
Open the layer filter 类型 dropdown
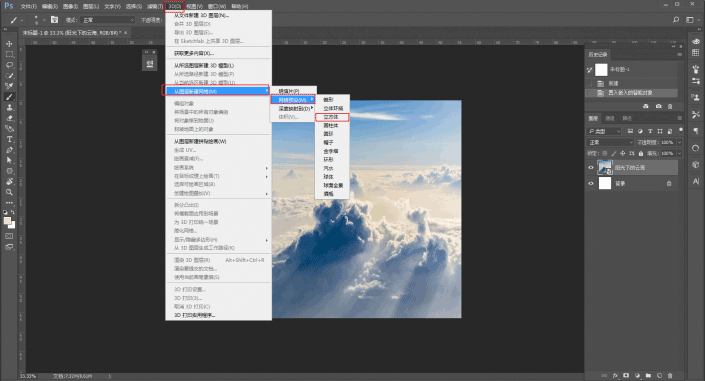(x=604, y=131)
